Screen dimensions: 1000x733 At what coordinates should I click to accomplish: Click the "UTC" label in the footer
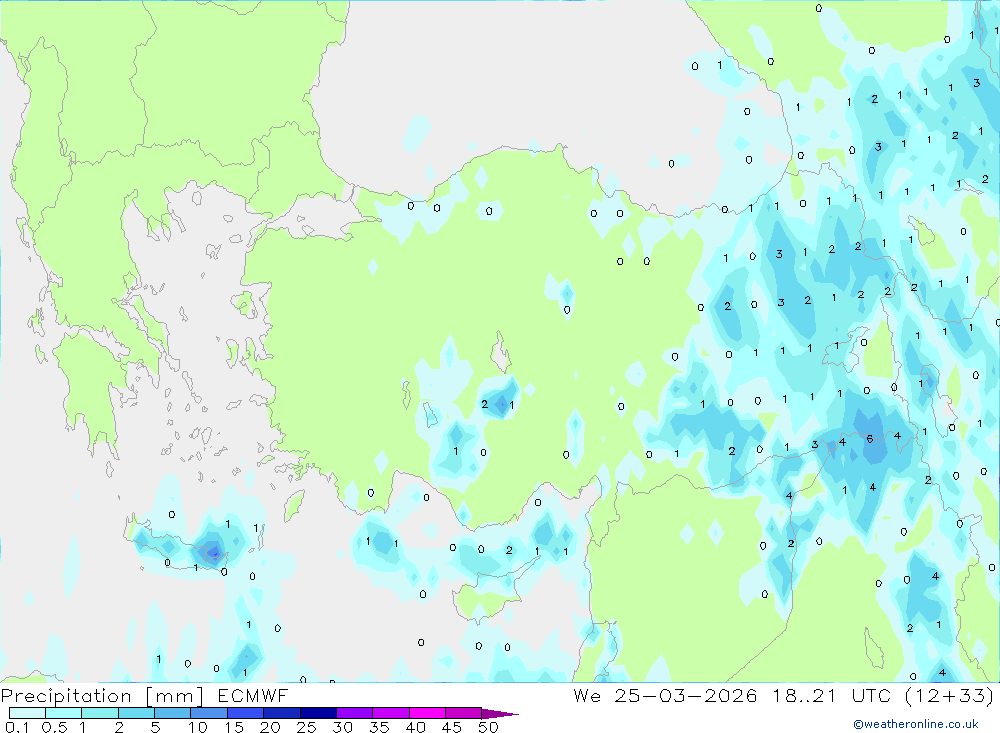[871, 695]
